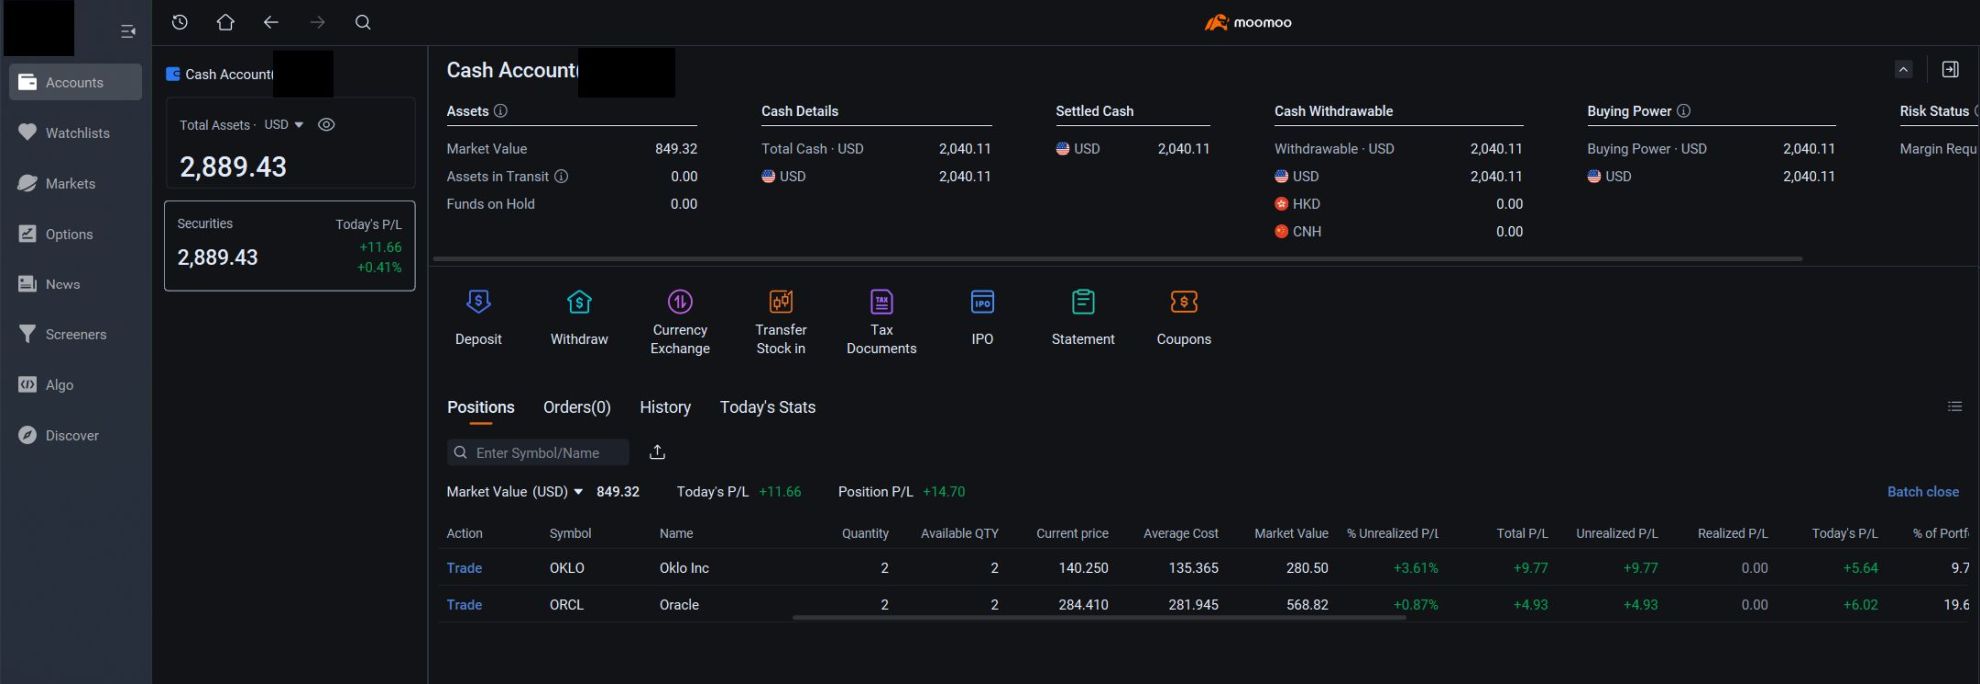Click the export share icon beside search
This screenshot has width=1980, height=684.
pyautogui.click(x=657, y=452)
